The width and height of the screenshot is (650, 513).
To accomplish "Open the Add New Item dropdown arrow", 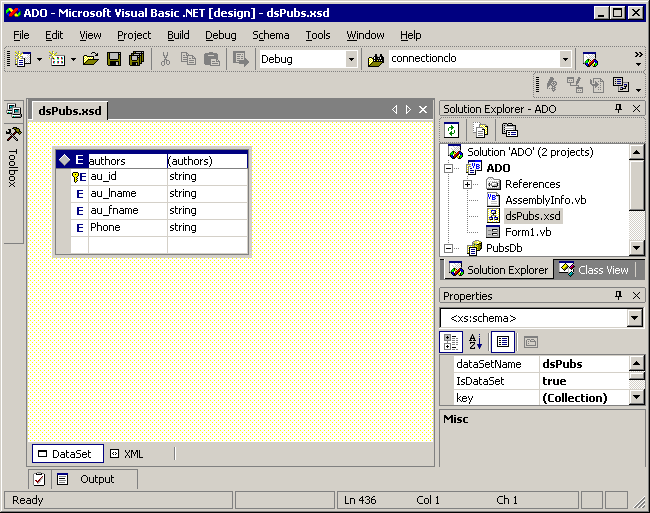I will pyautogui.click(x=73, y=60).
